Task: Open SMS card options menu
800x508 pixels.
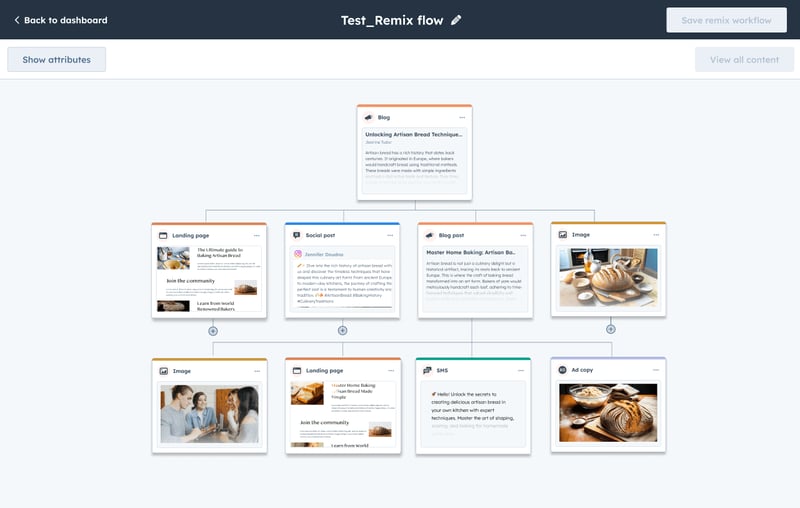Action: point(521,370)
